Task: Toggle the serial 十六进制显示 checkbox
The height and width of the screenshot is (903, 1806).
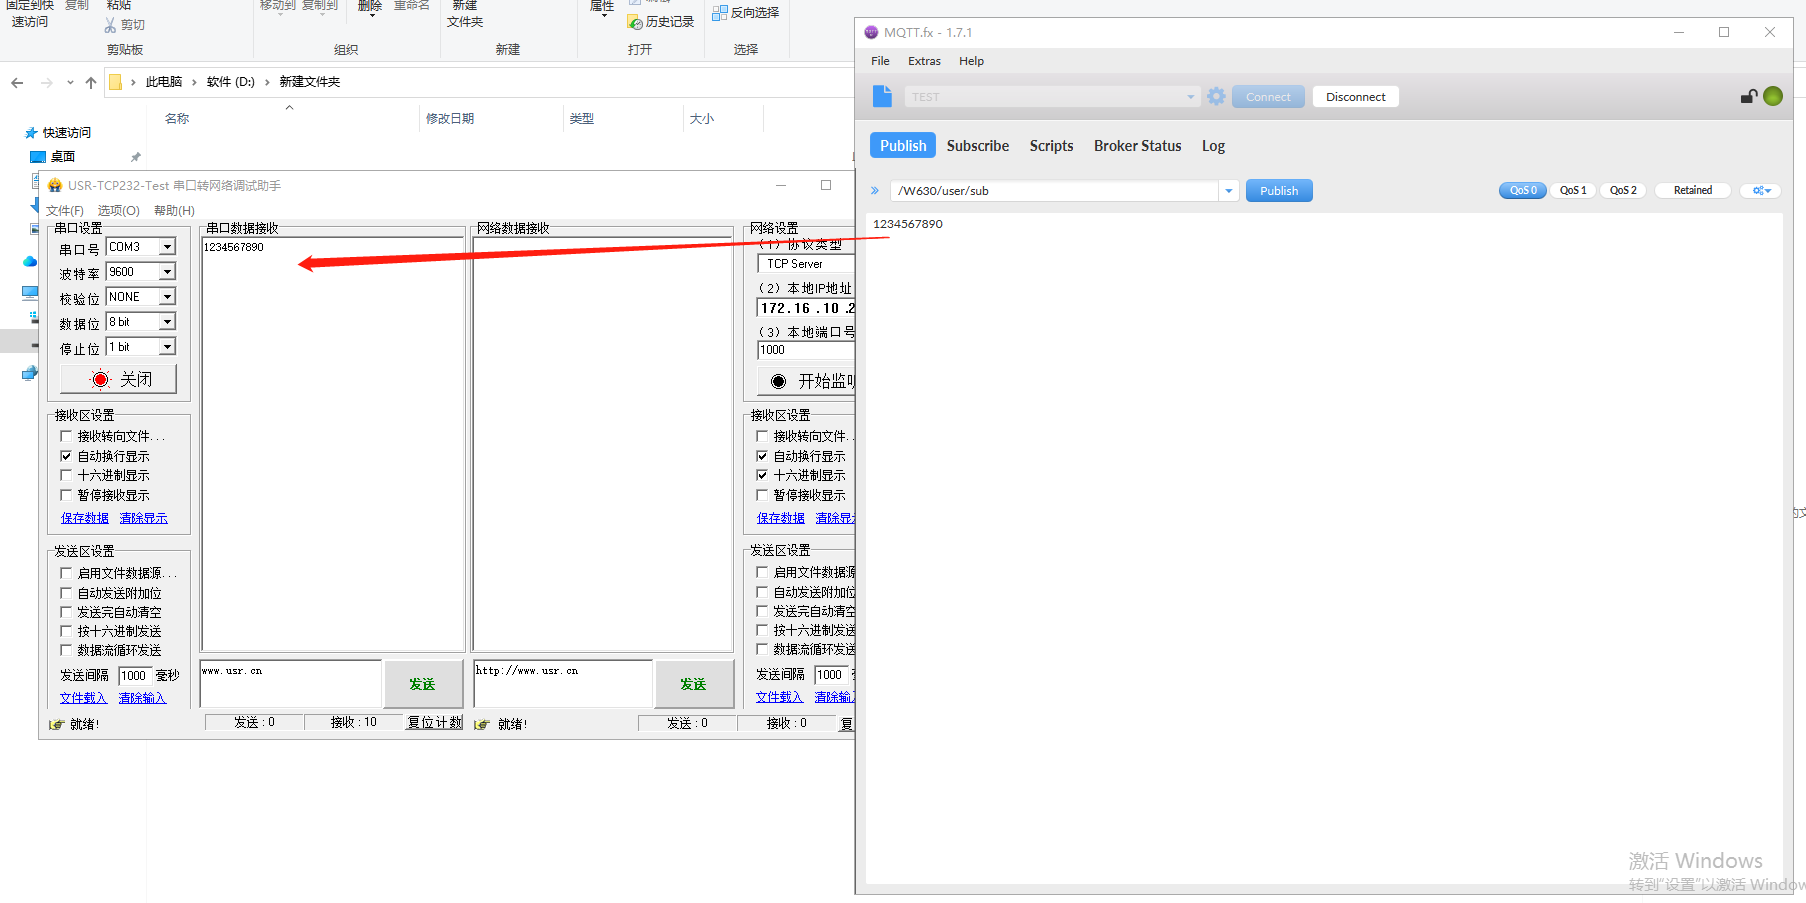Action: (x=66, y=476)
